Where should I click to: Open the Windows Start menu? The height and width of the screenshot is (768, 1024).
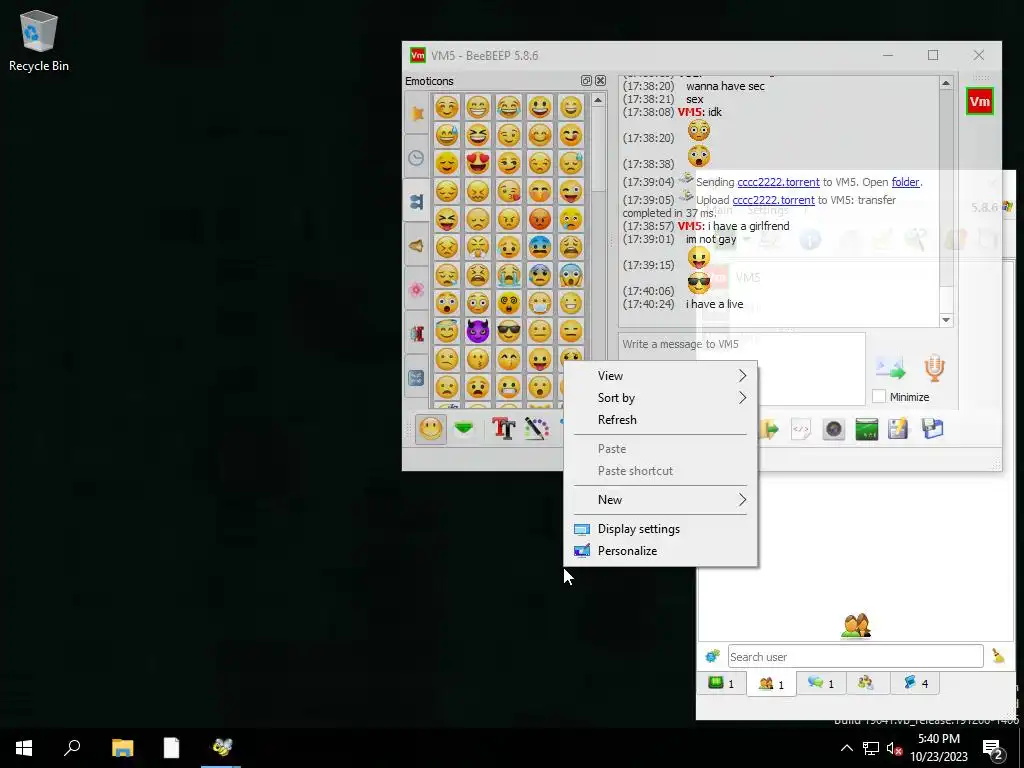(24, 748)
